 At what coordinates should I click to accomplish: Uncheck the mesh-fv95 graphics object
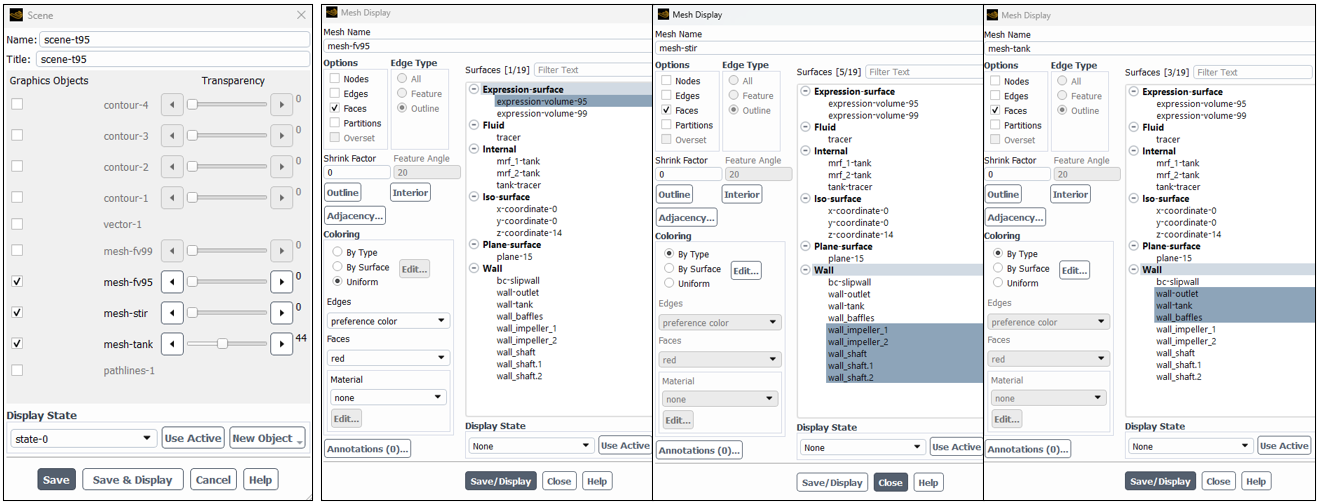(17, 282)
